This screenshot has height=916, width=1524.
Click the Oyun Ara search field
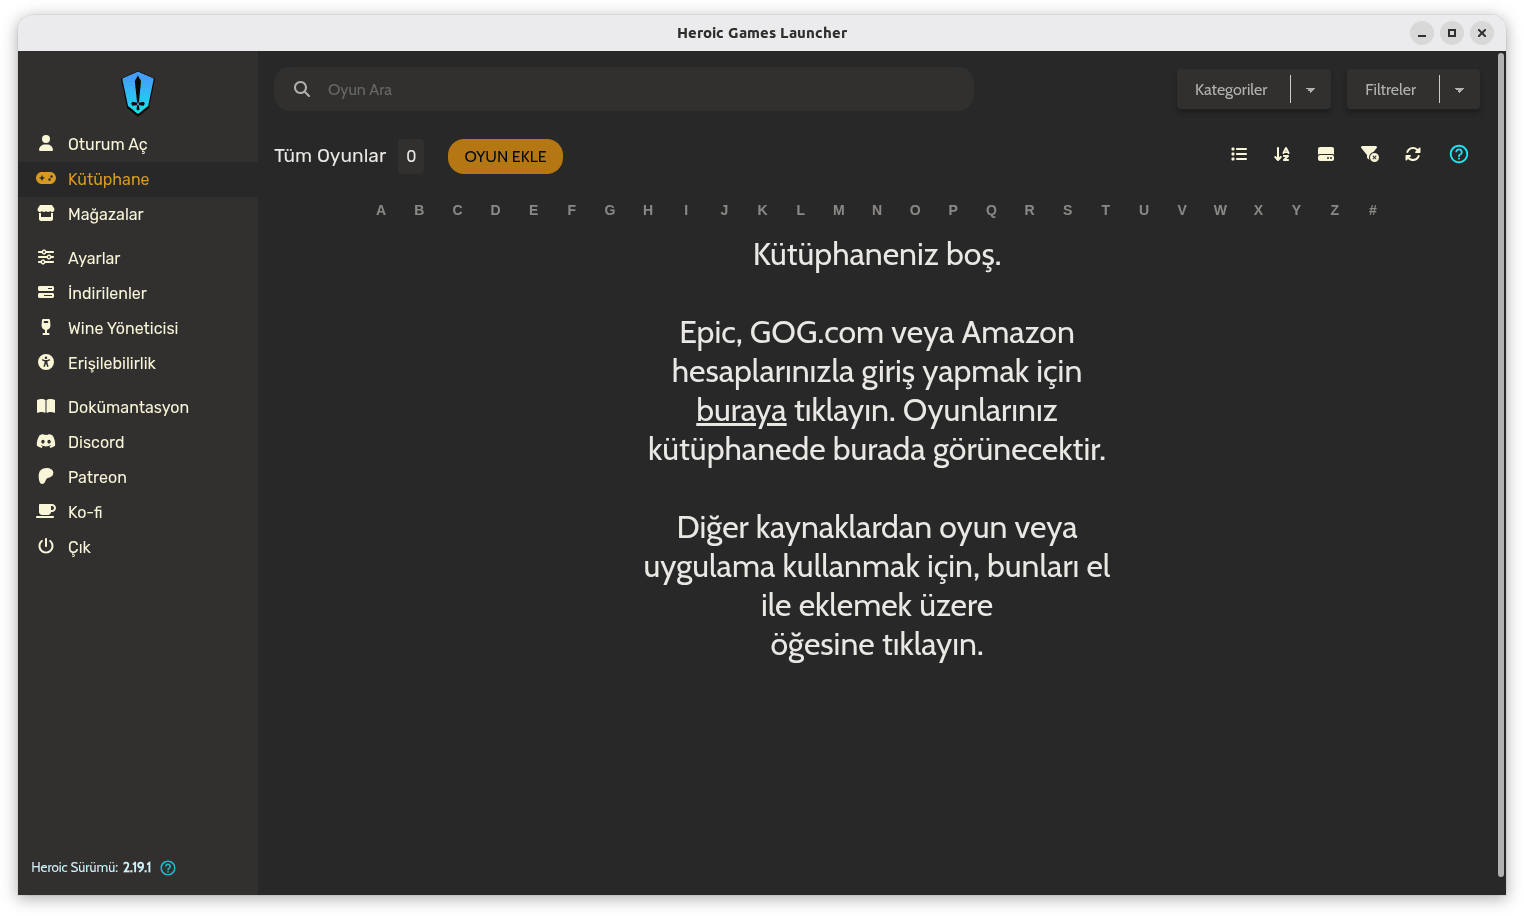pyautogui.click(x=640, y=90)
